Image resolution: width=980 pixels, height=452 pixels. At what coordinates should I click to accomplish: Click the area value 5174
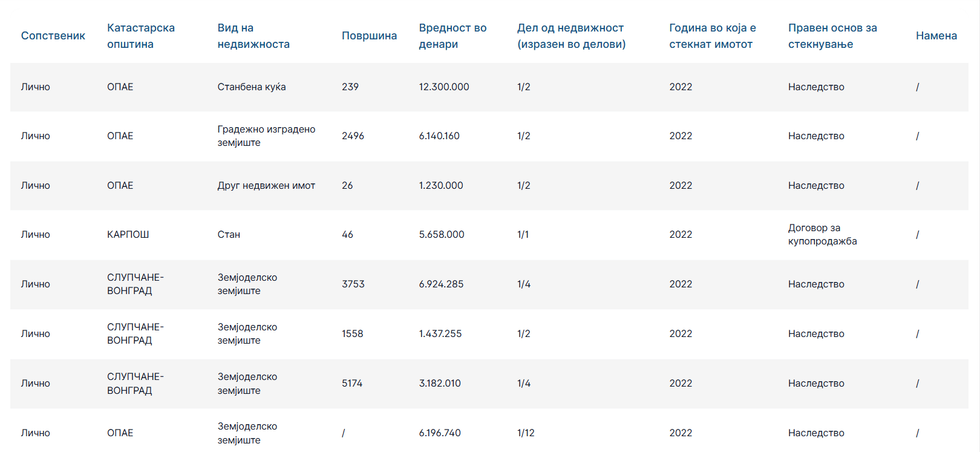[352, 383]
